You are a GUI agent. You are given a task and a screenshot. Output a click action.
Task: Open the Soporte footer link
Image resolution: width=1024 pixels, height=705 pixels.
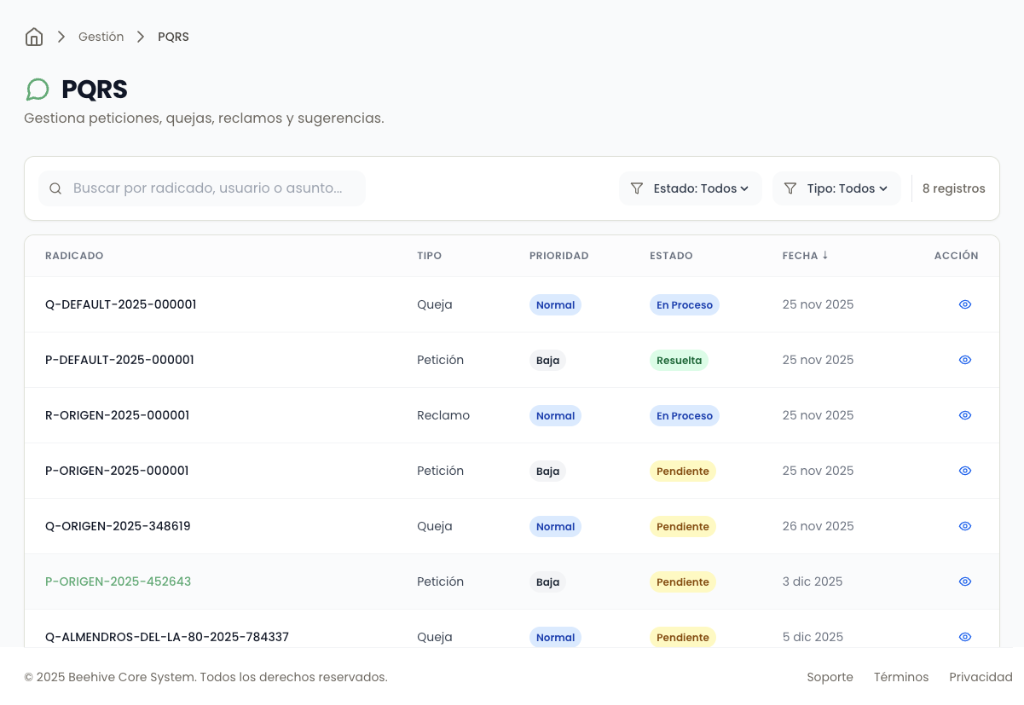pyautogui.click(x=829, y=677)
